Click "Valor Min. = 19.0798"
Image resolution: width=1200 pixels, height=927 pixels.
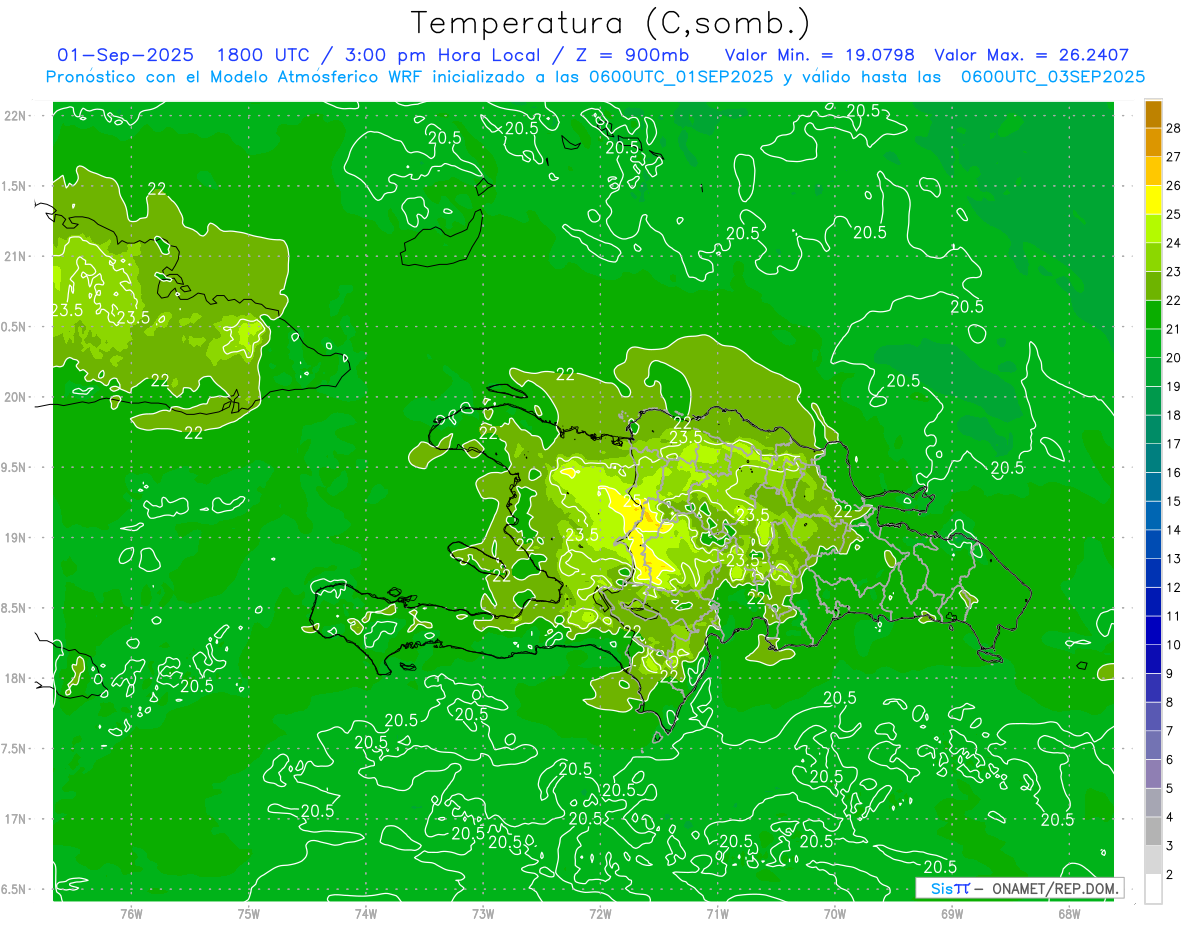pos(821,55)
